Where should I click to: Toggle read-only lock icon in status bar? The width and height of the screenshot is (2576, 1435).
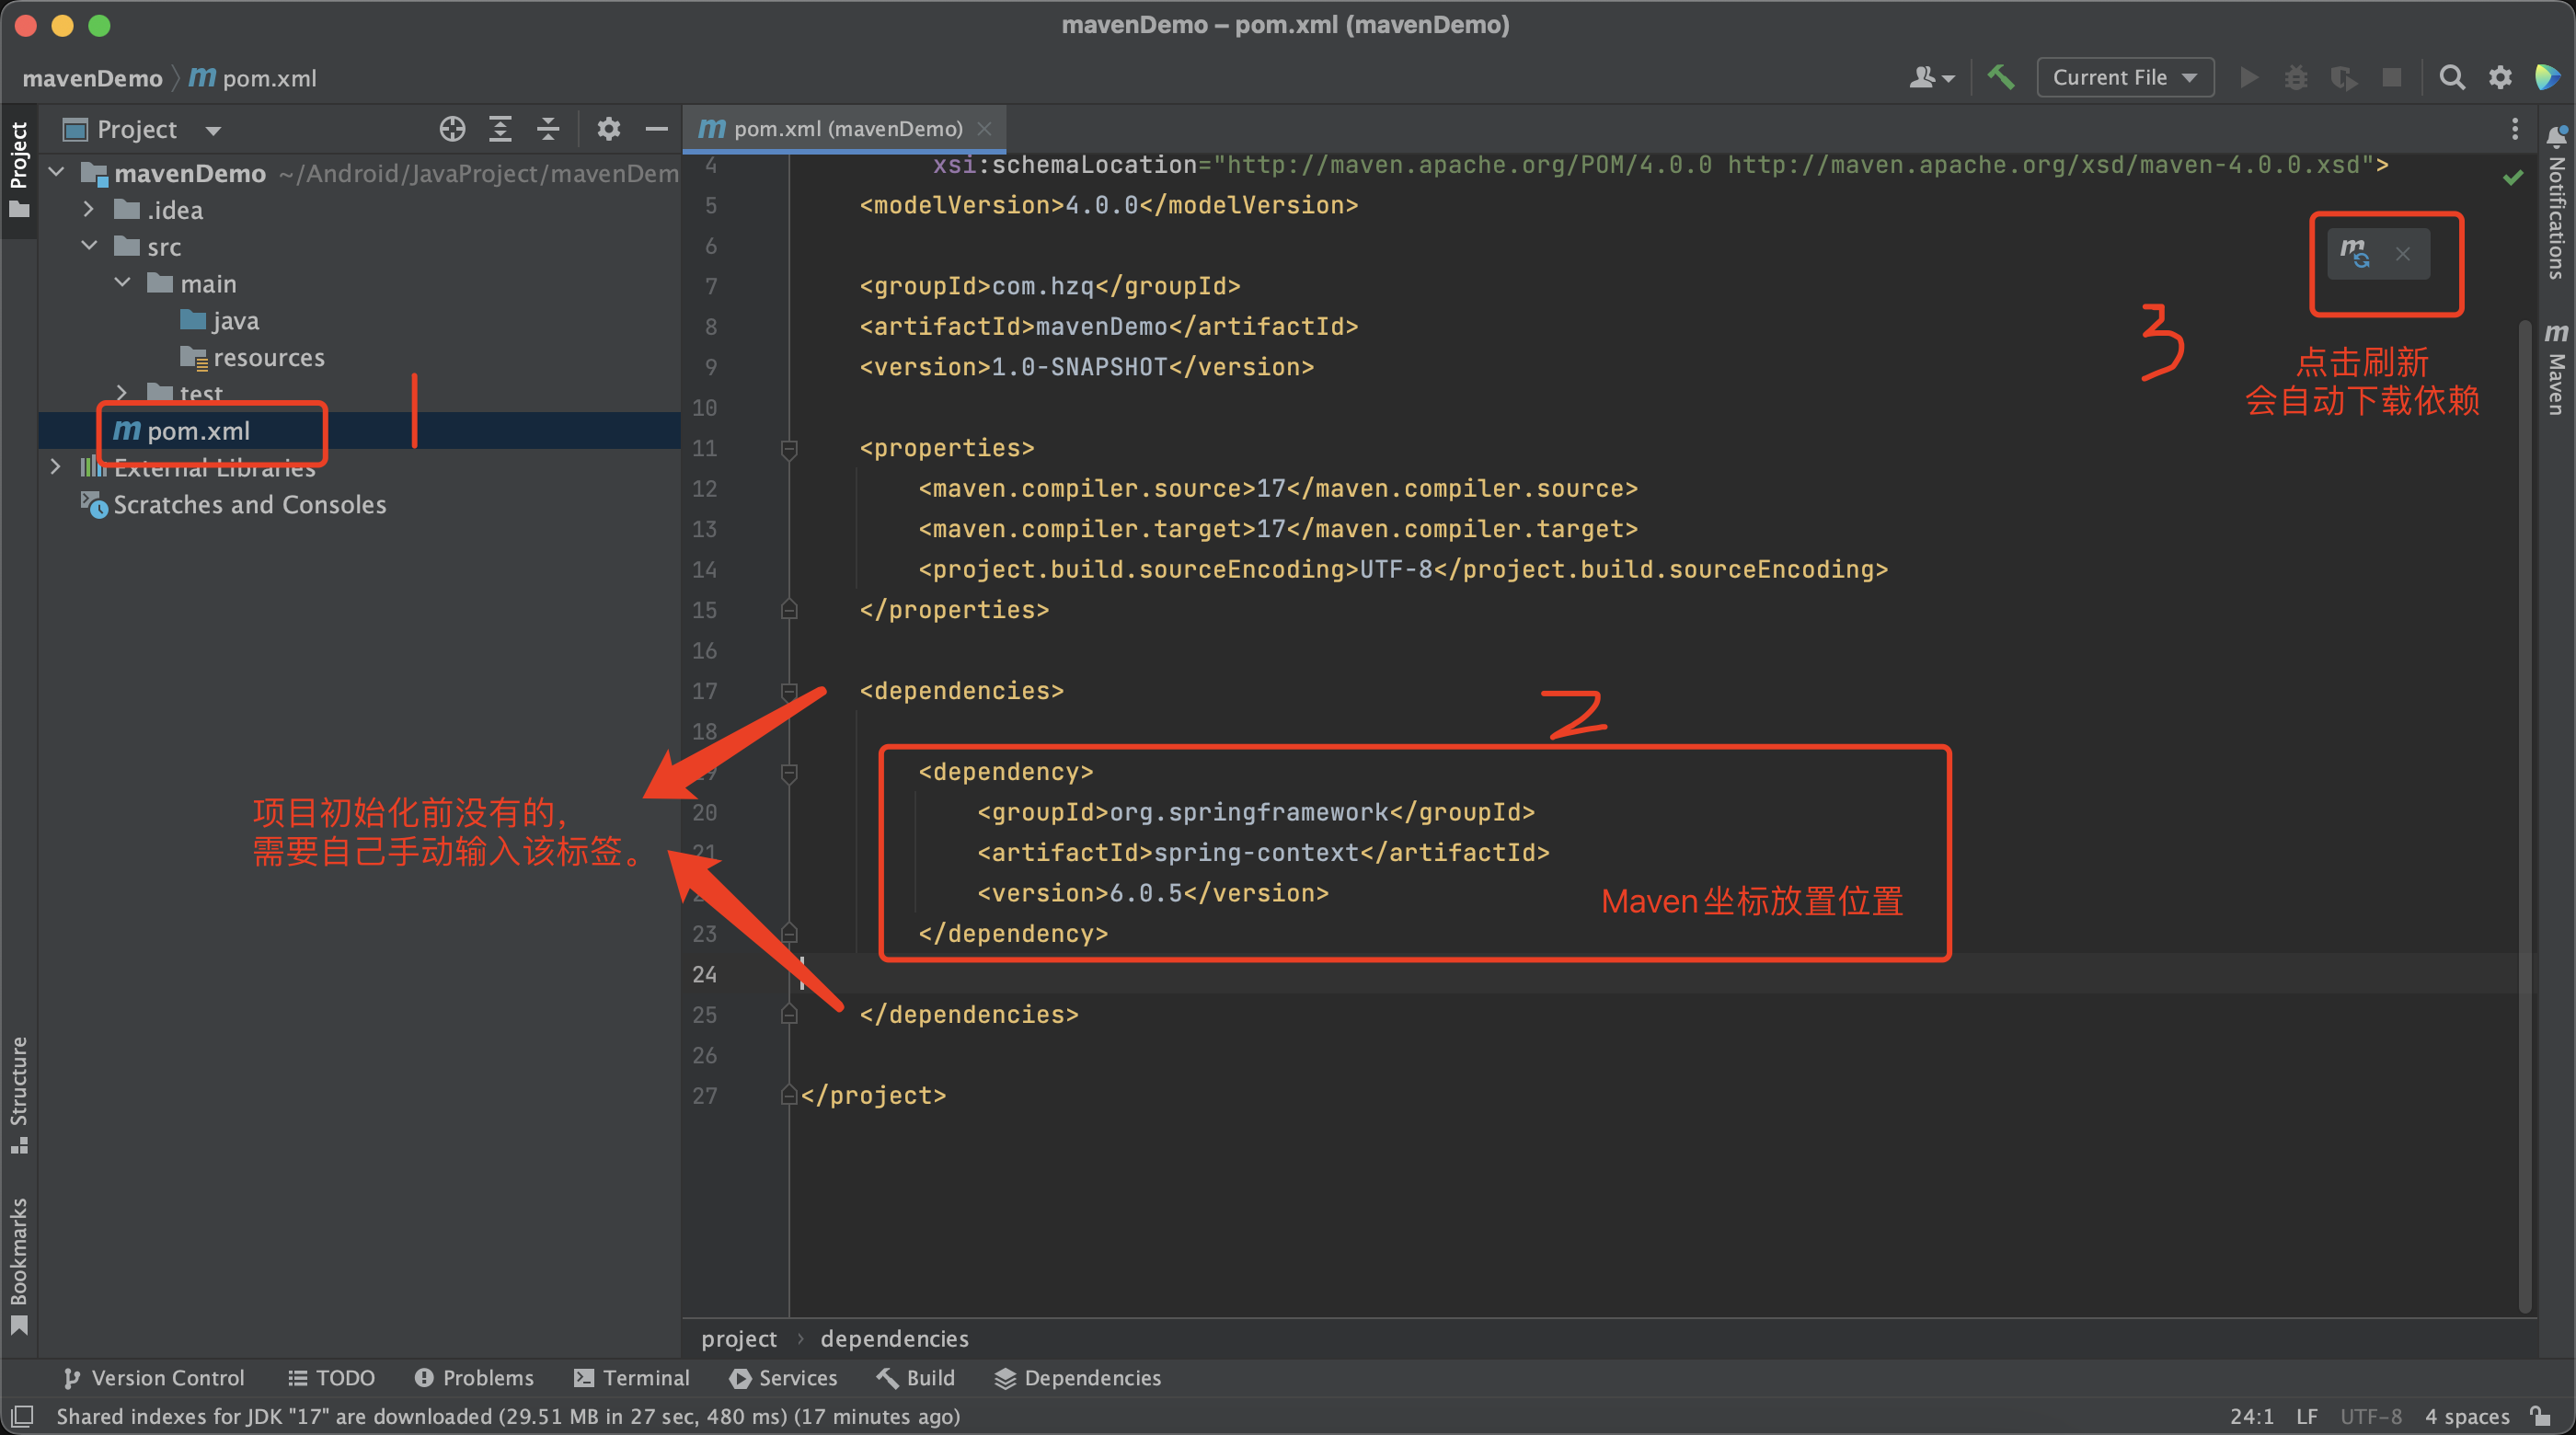pos(2539,1416)
